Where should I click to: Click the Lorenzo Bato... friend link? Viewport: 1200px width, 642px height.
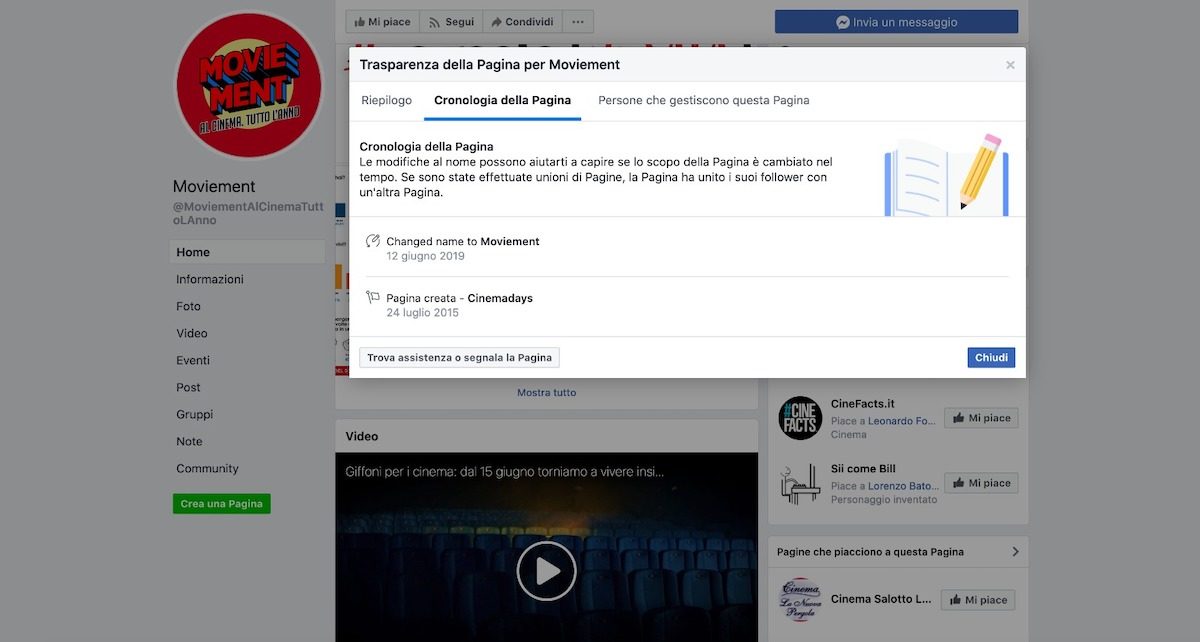902,487
